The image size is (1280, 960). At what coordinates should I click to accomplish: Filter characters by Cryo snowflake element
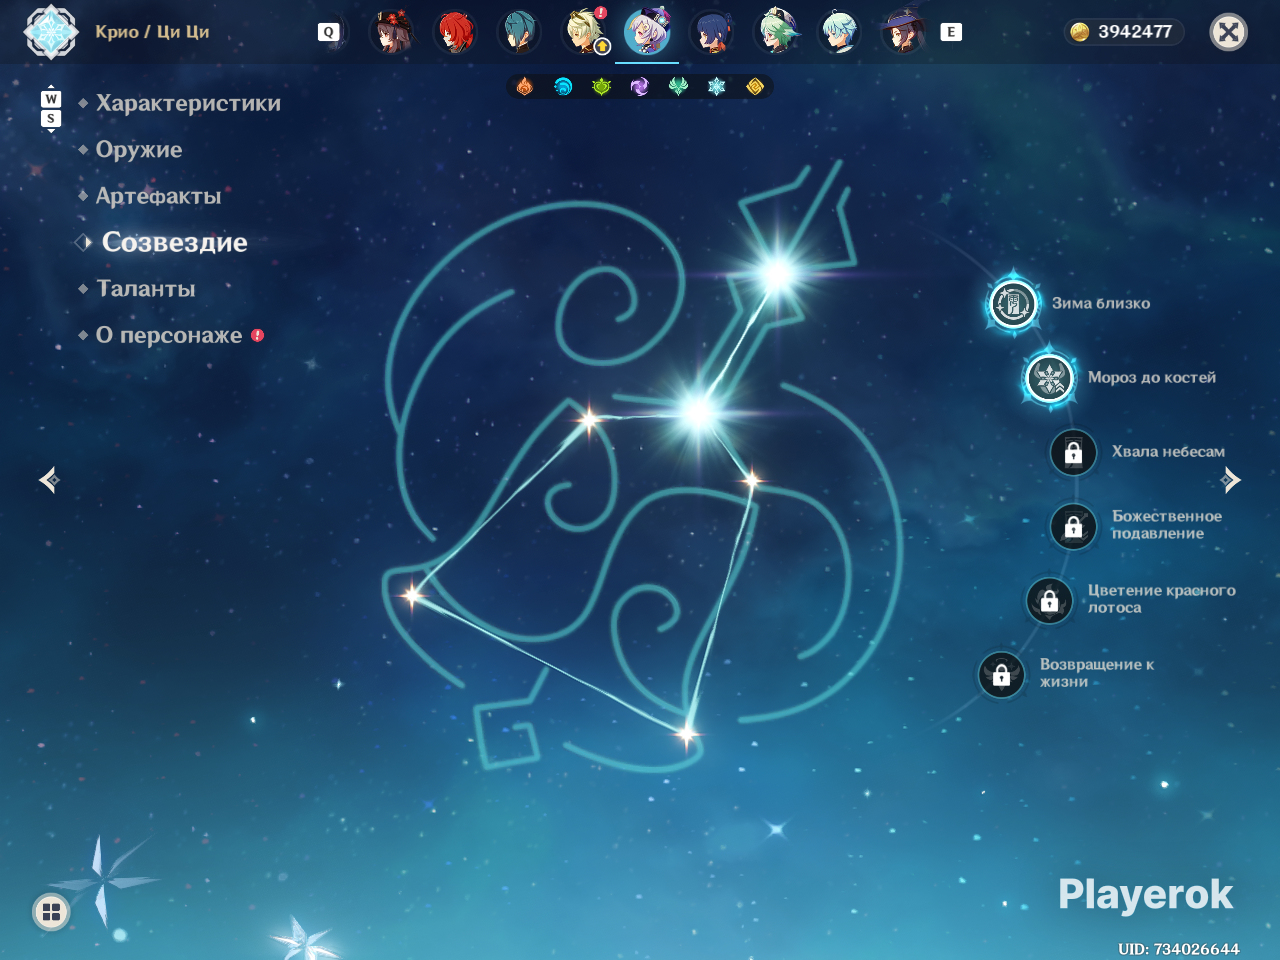[716, 87]
